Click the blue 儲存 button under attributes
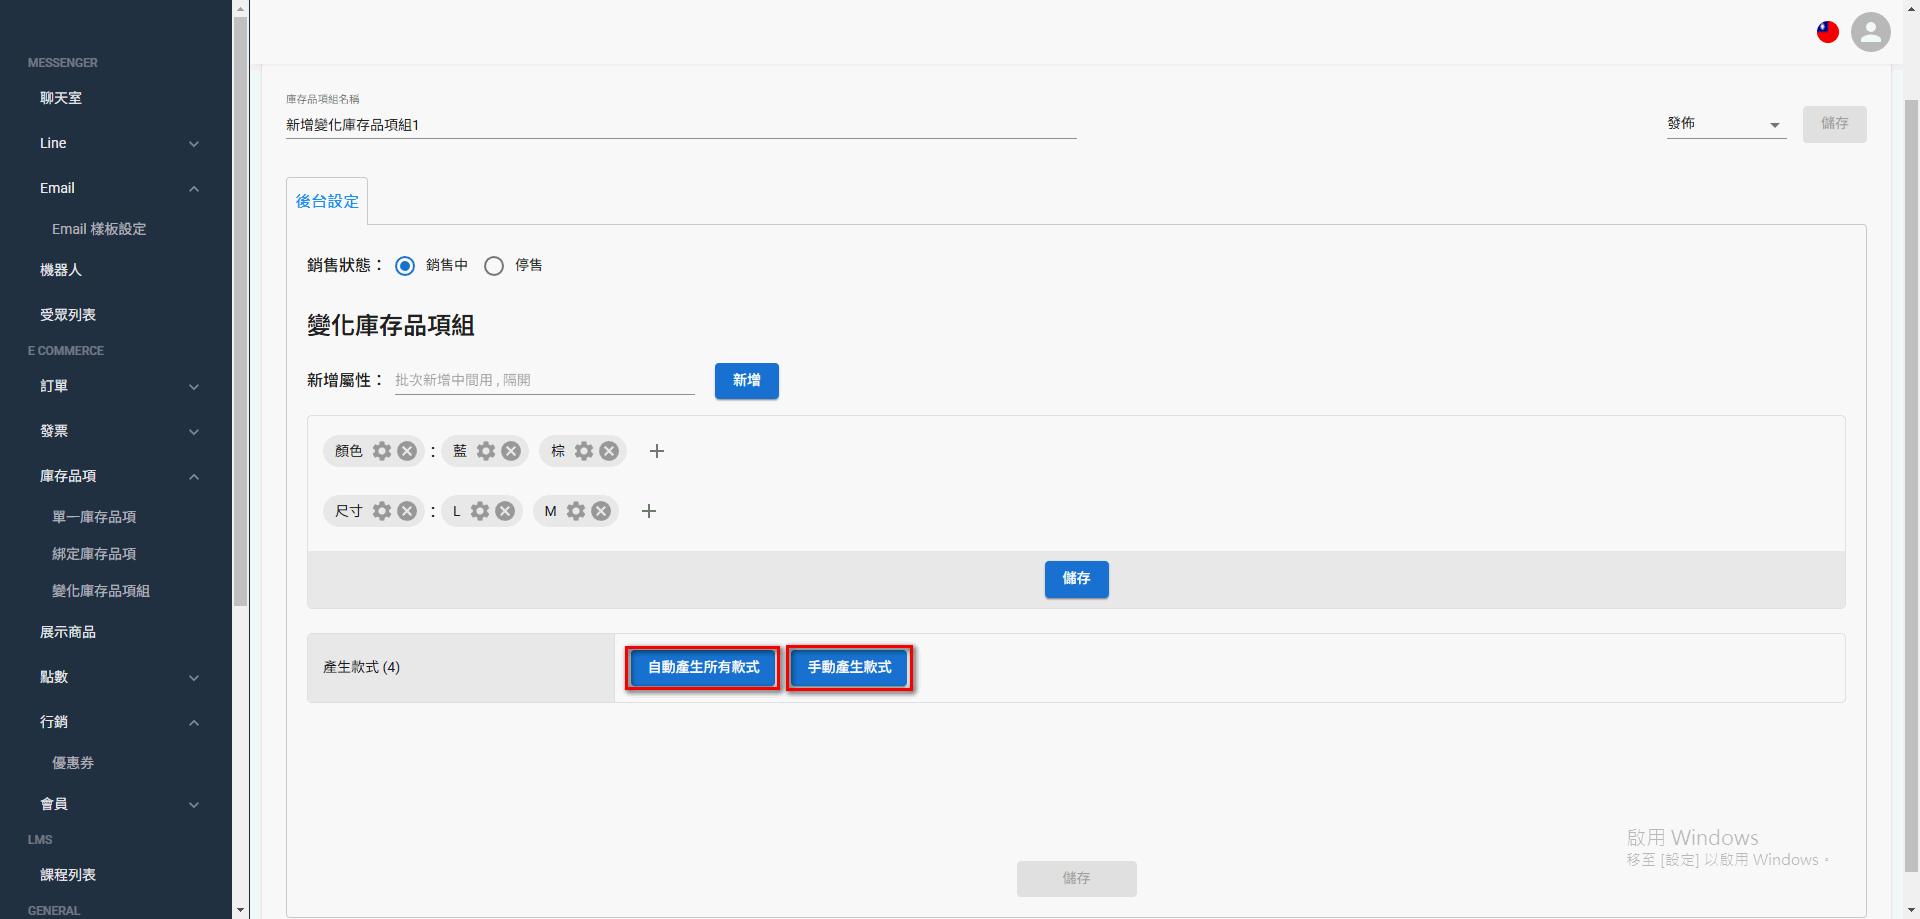 pos(1077,579)
